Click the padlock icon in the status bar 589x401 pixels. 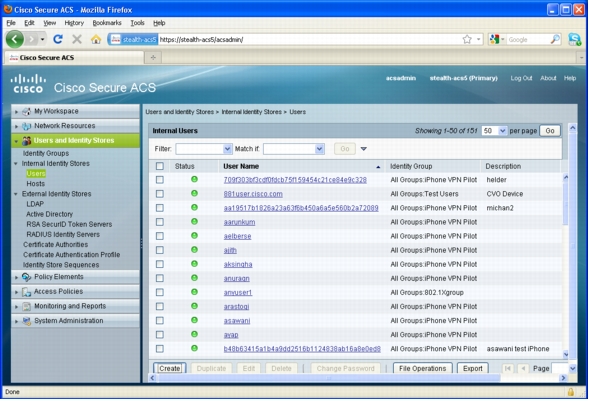coord(571,392)
